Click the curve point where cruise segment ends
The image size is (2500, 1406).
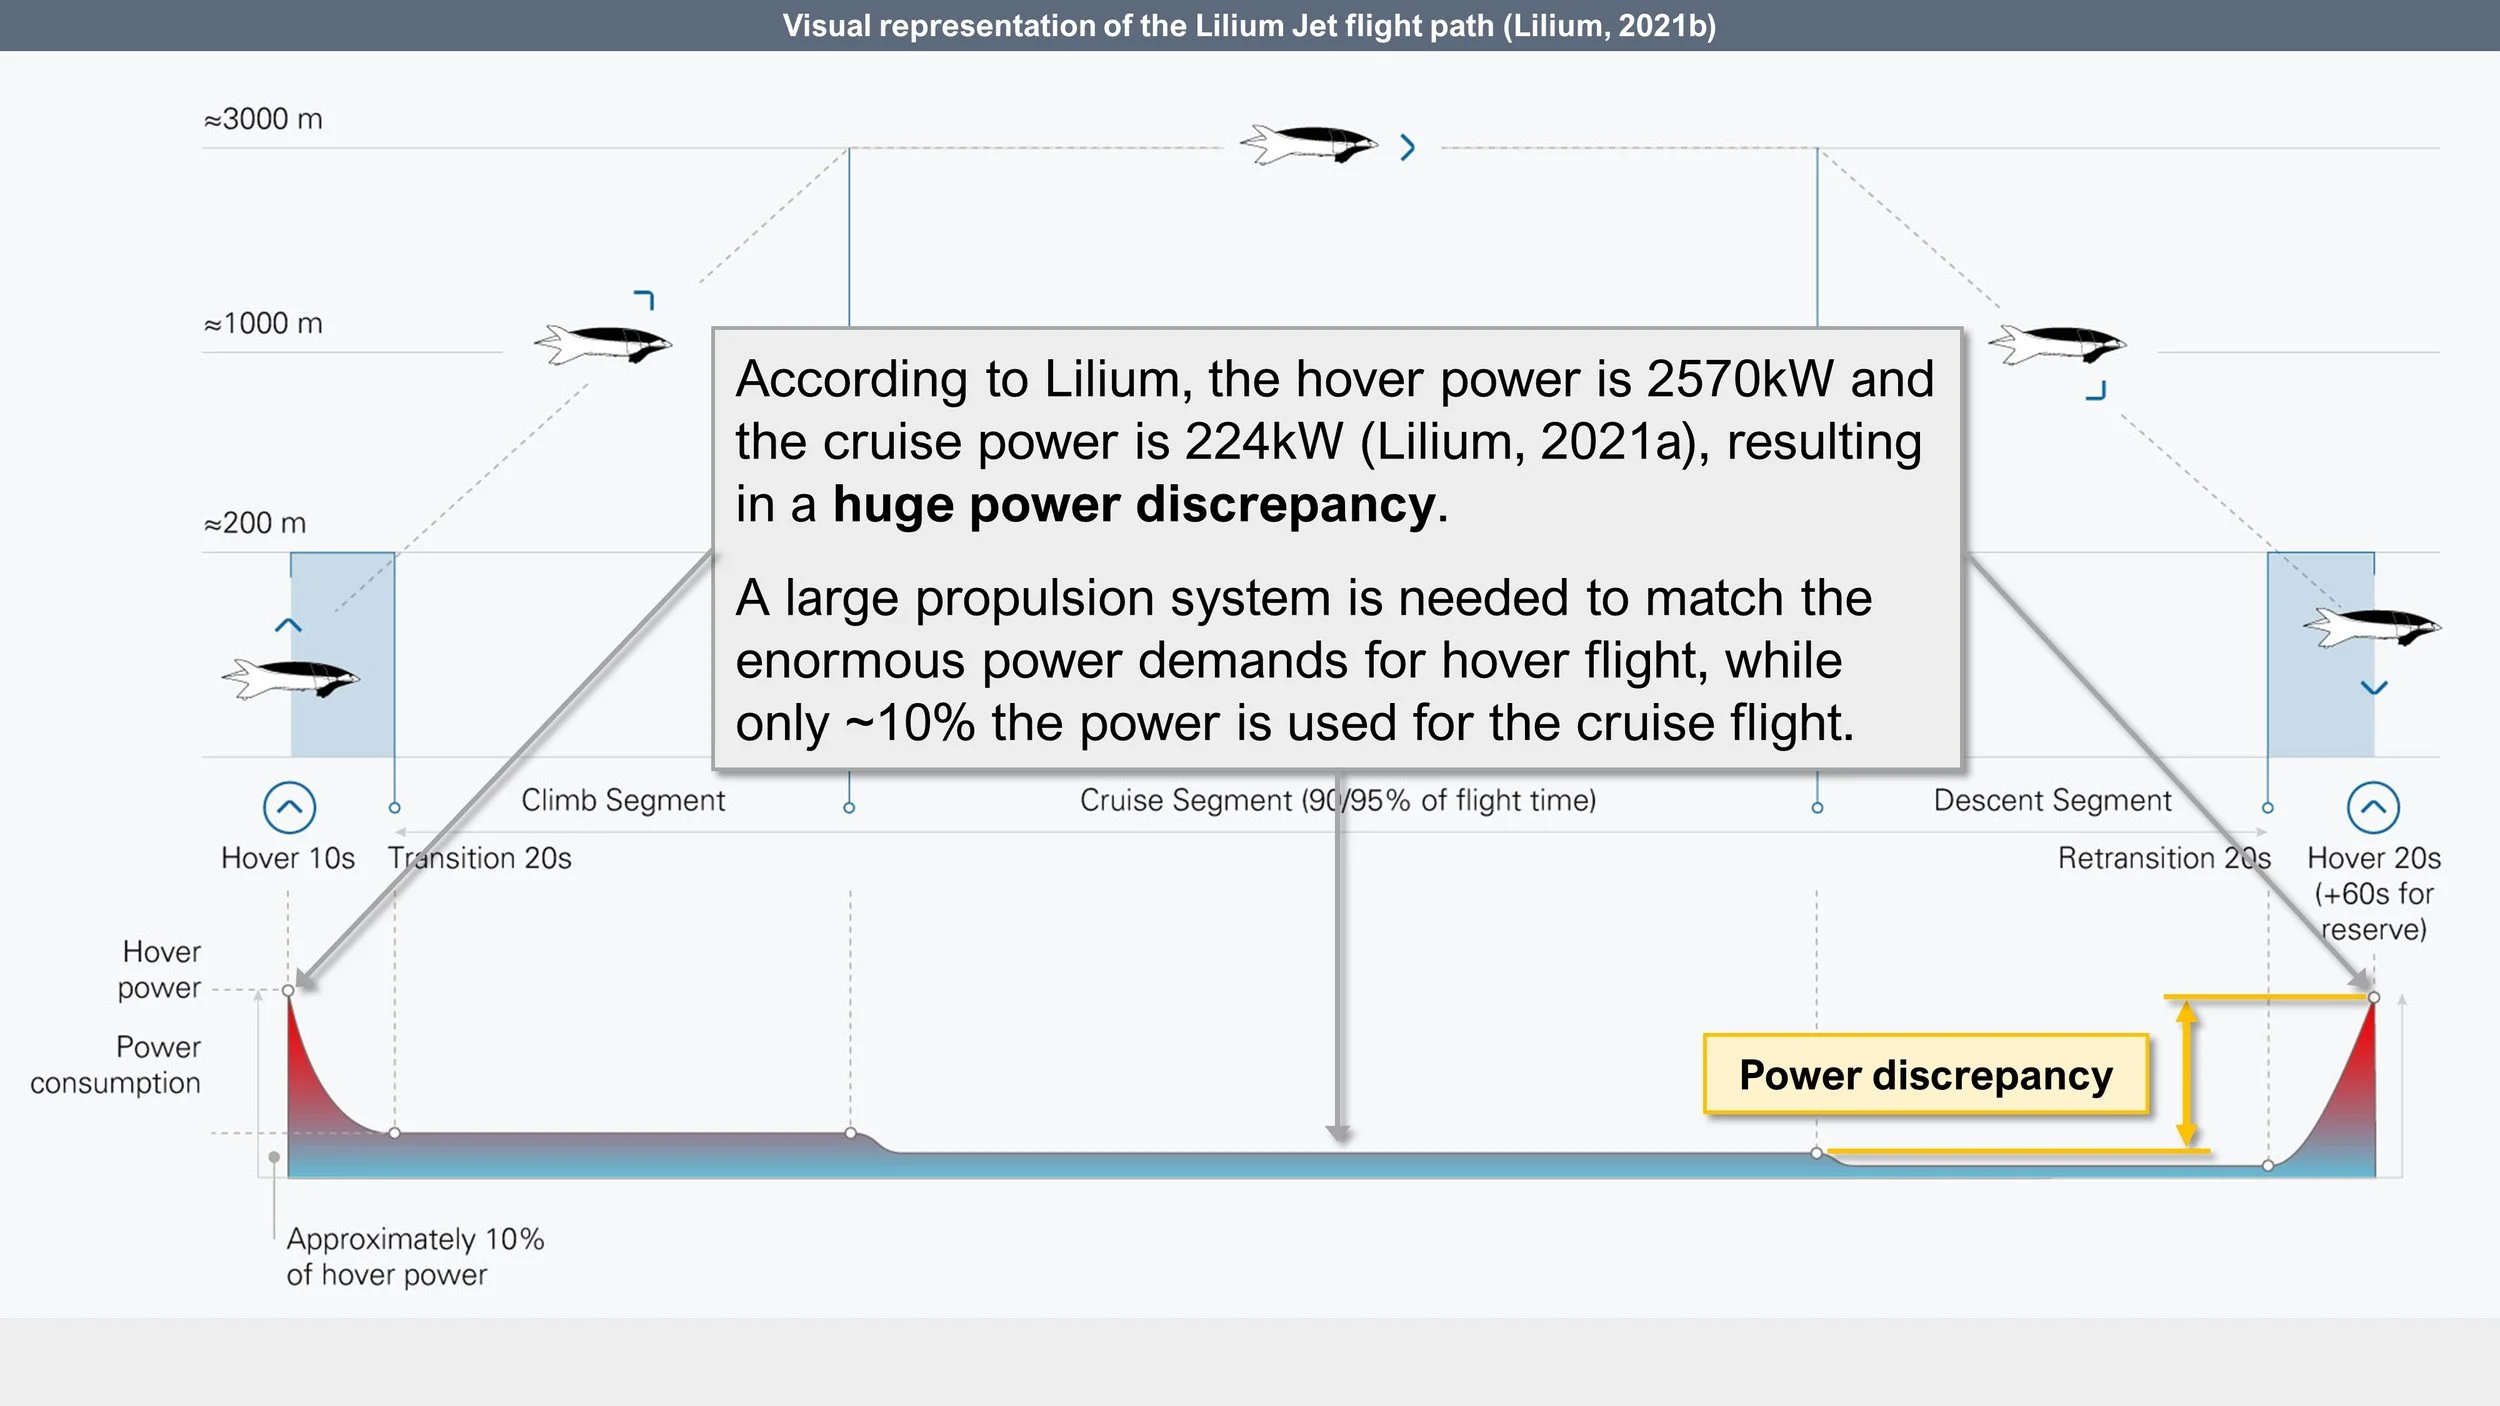pos(1817,1153)
